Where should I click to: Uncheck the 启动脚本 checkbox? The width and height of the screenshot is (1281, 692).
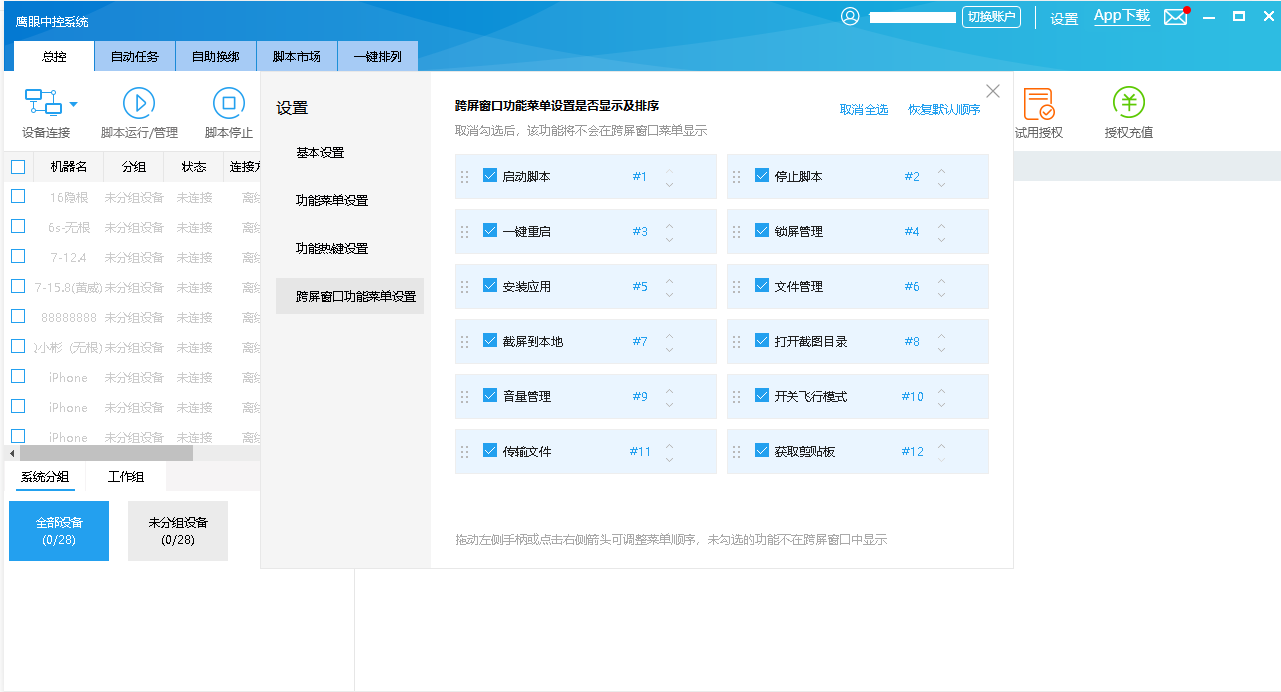coord(490,175)
